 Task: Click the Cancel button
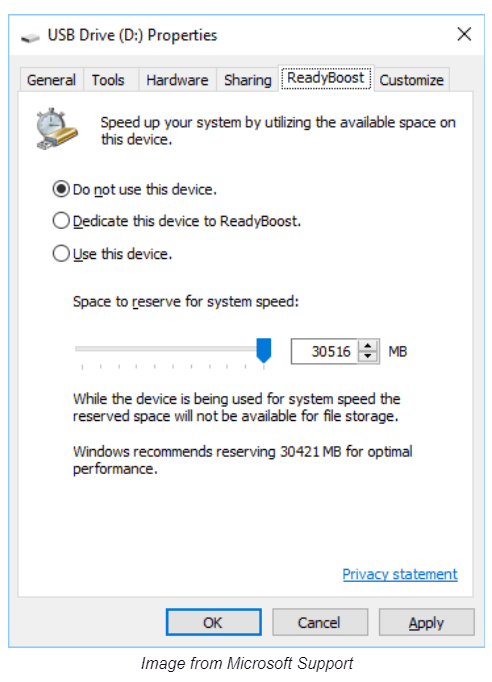320,622
